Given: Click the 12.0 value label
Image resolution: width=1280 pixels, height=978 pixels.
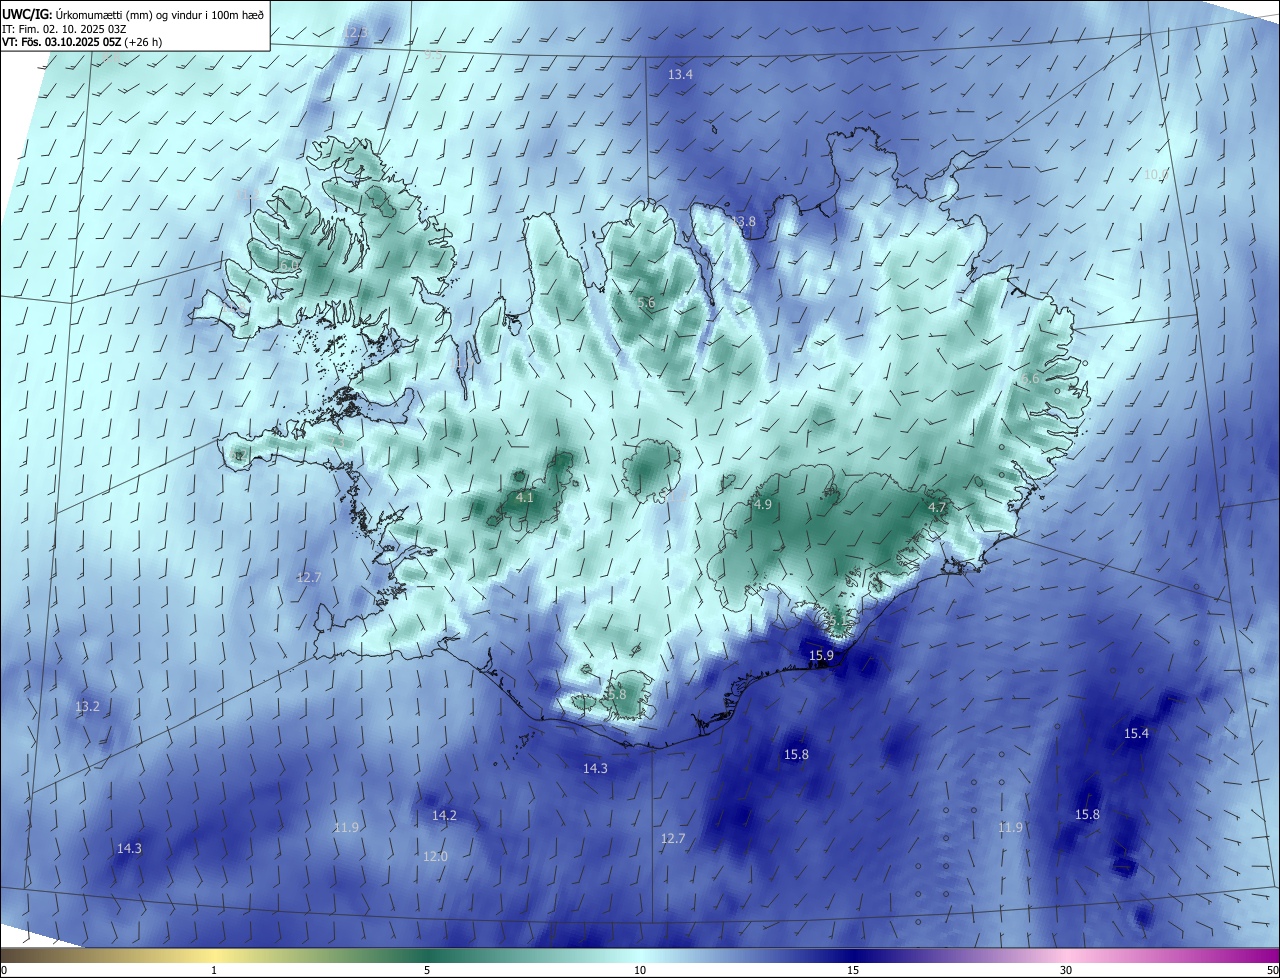Looking at the screenshot, I should (x=435, y=857).
